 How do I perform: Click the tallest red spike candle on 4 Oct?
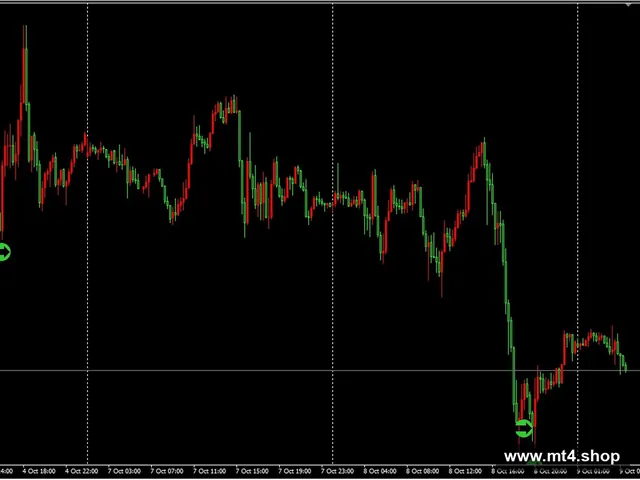click(x=25, y=65)
